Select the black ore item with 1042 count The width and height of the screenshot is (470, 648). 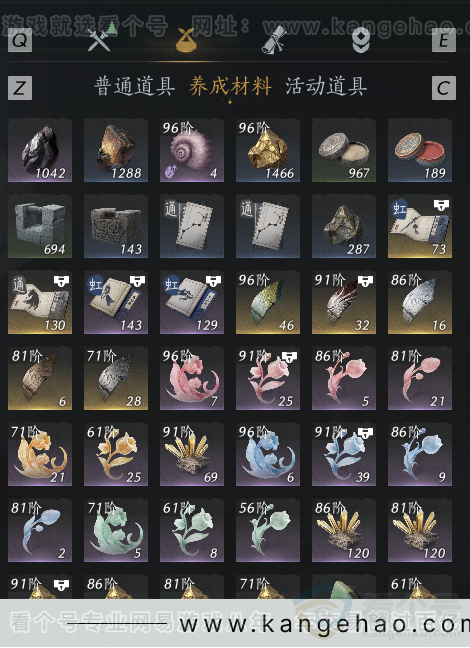(40, 150)
